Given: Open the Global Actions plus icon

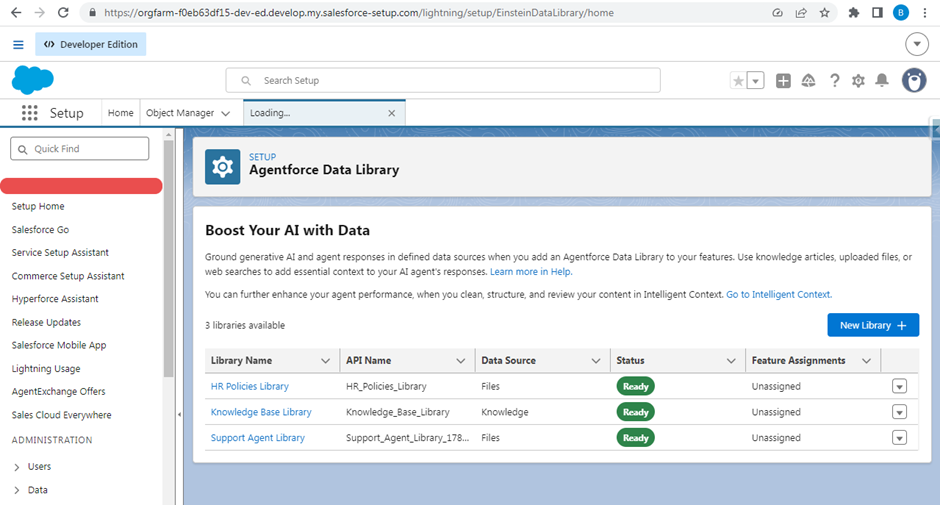Looking at the screenshot, I should click(x=783, y=80).
